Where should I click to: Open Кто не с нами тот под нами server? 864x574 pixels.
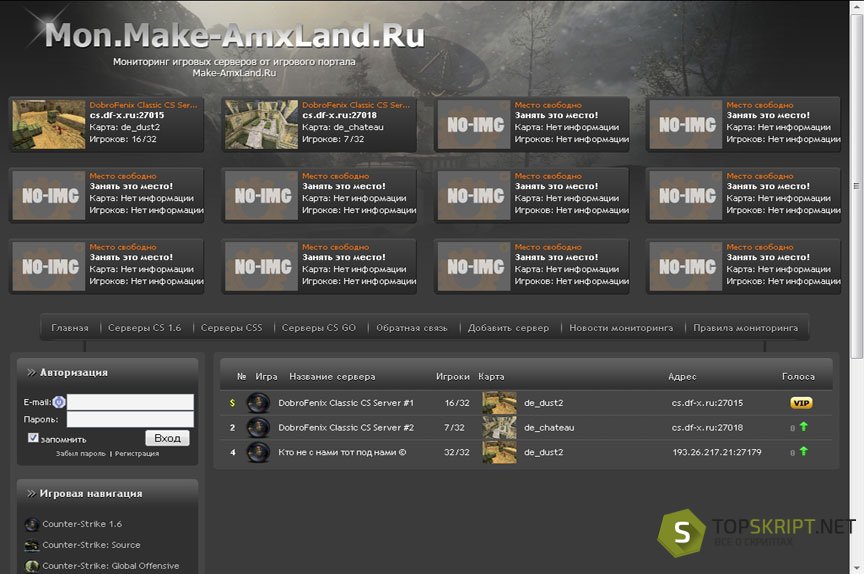tap(342, 452)
